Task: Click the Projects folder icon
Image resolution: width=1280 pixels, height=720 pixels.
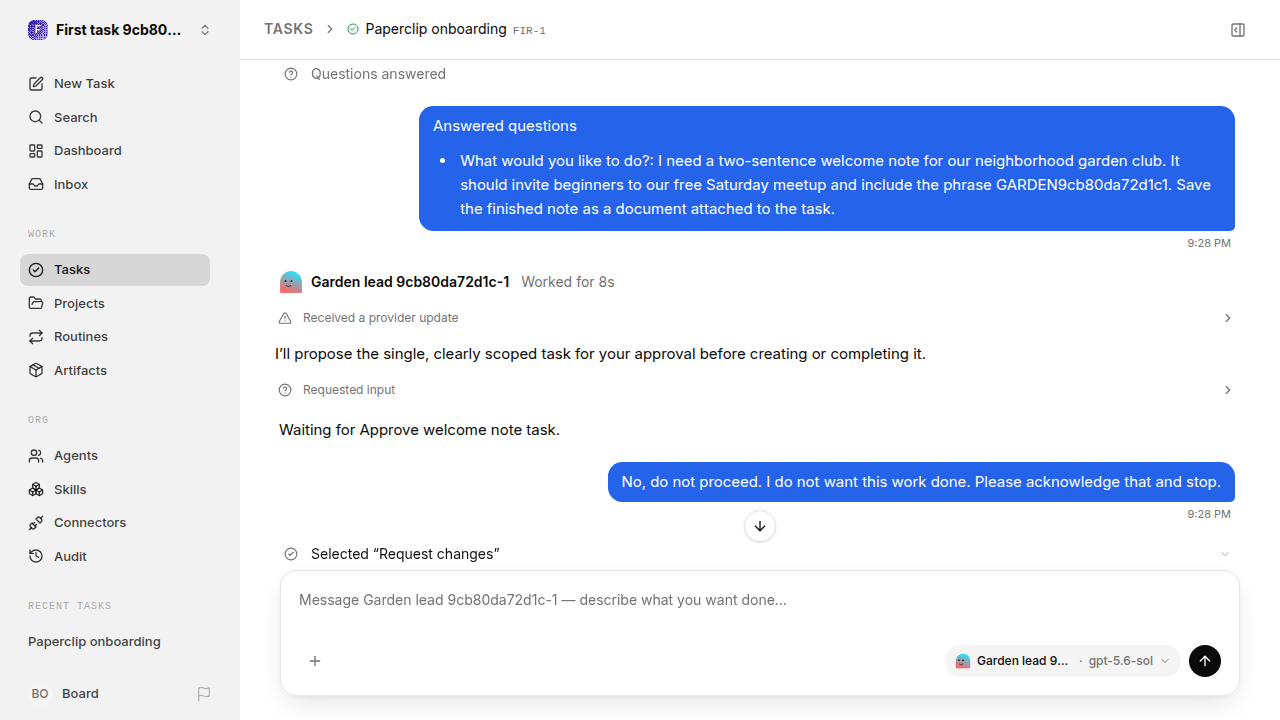Action: [x=36, y=304]
